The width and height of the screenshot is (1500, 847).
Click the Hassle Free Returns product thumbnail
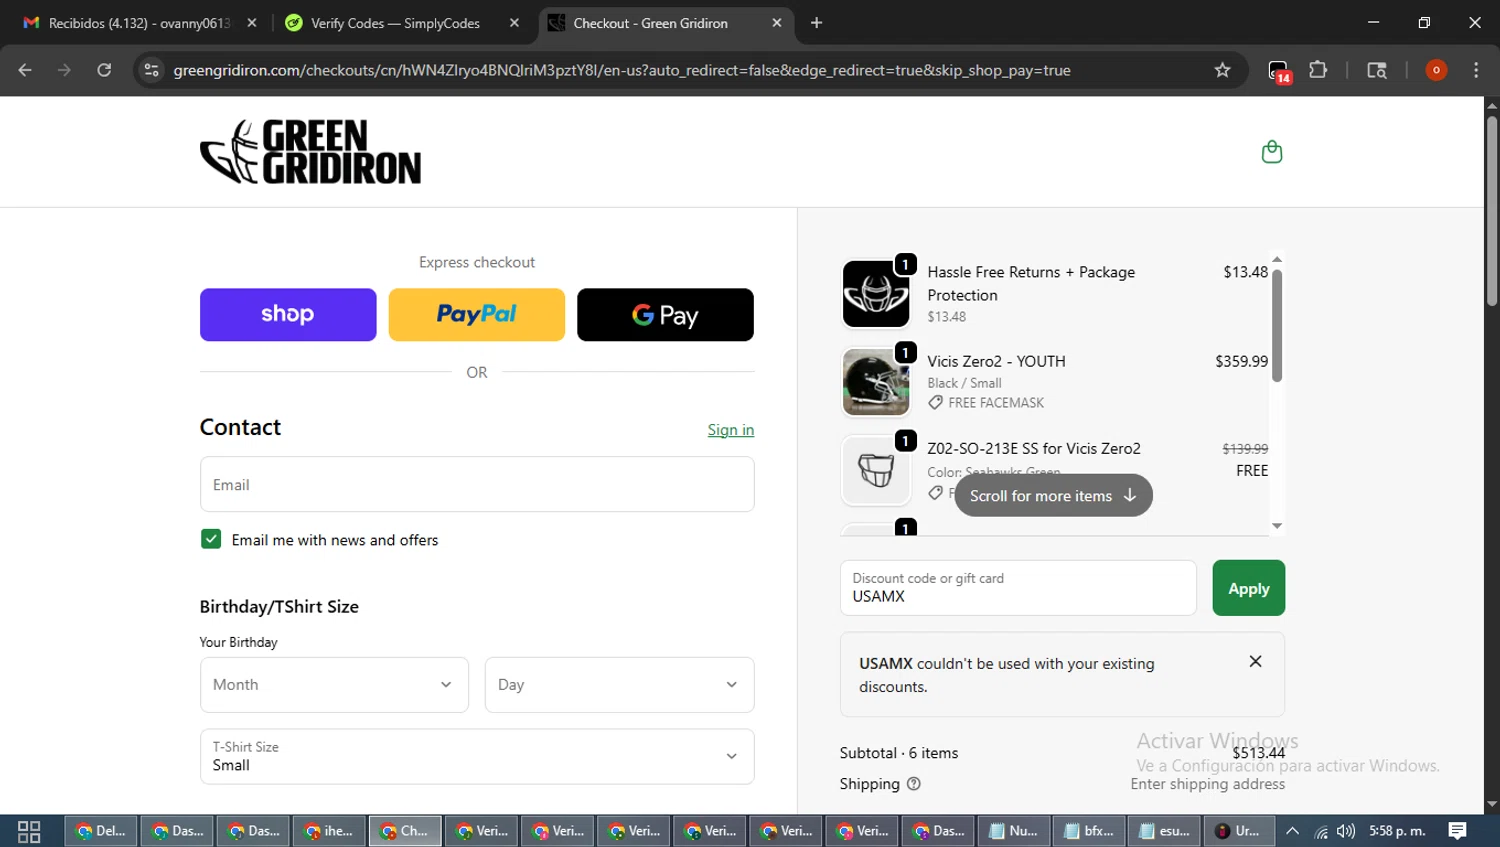[876, 294]
